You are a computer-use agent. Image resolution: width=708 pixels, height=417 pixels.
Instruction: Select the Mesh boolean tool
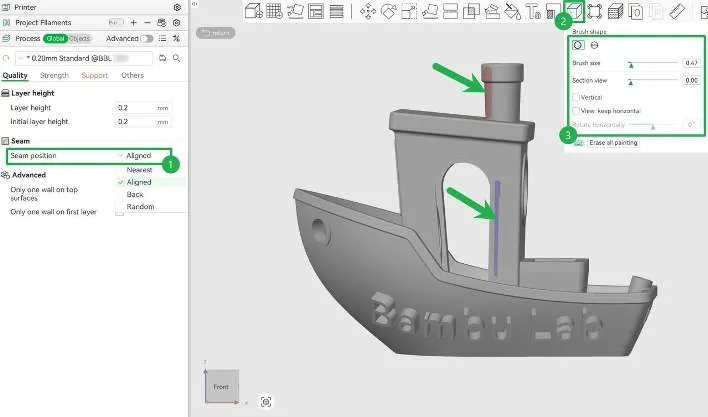(x=471, y=11)
